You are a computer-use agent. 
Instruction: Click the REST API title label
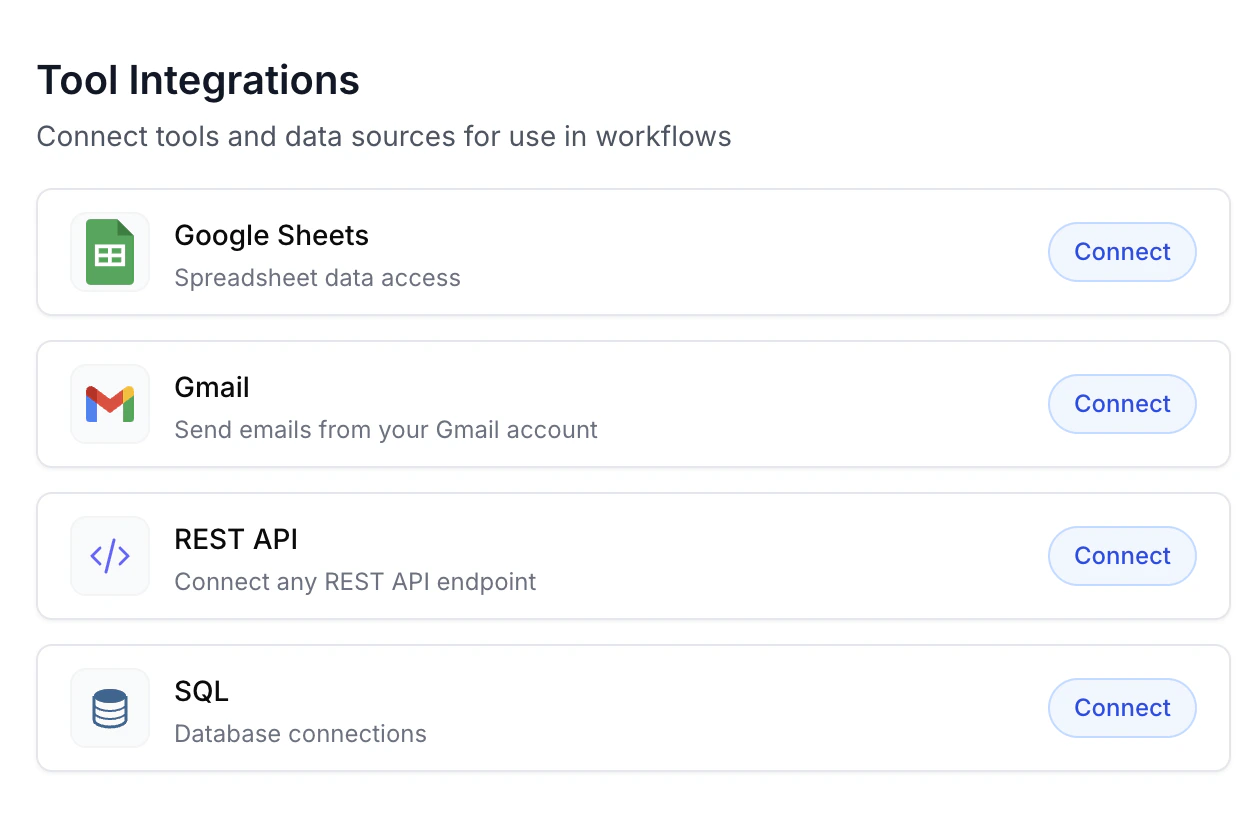click(236, 539)
